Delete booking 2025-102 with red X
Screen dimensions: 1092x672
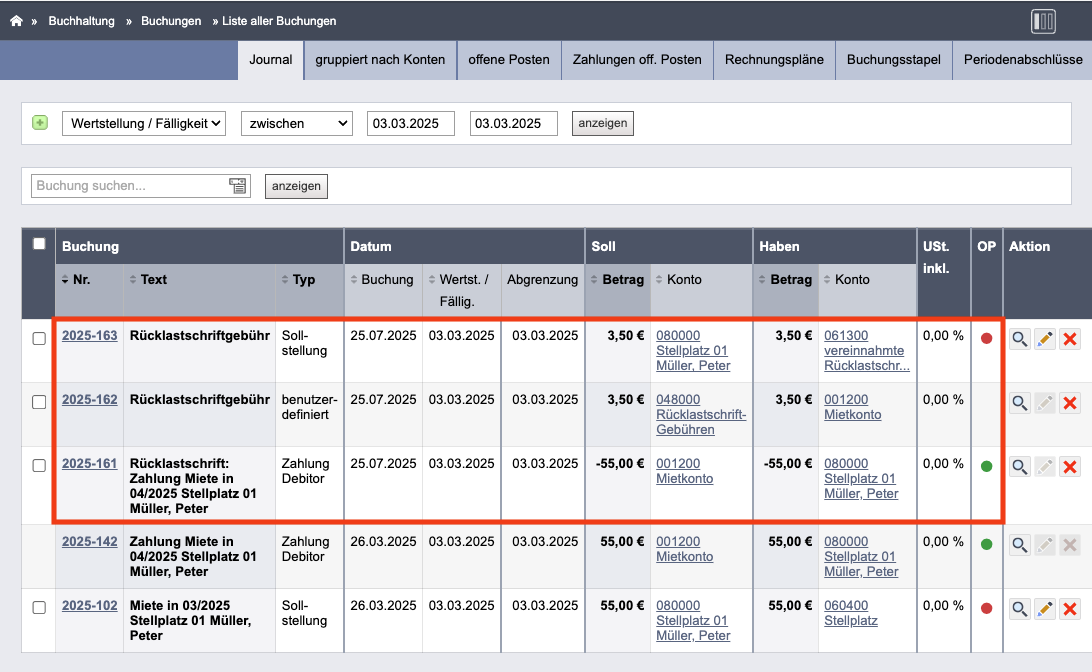[1070, 609]
